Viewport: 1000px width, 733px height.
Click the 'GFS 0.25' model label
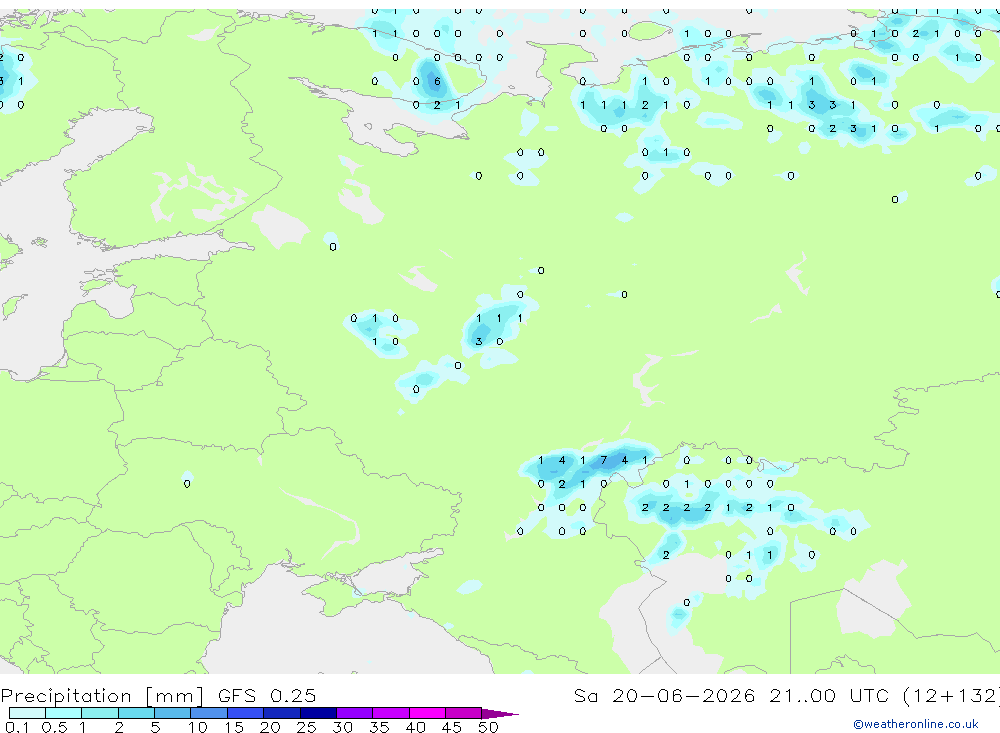tap(267, 695)
